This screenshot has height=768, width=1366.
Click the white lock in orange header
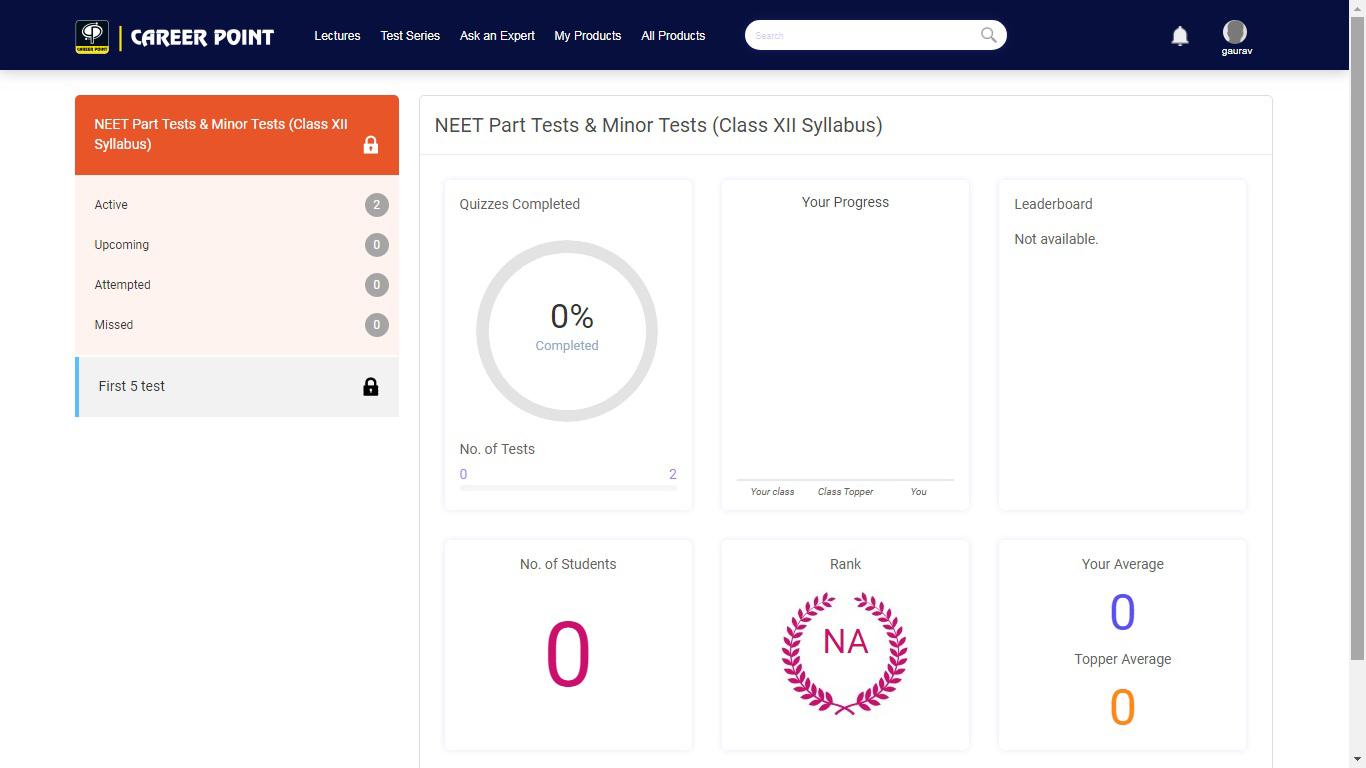(x=371, y=144)
